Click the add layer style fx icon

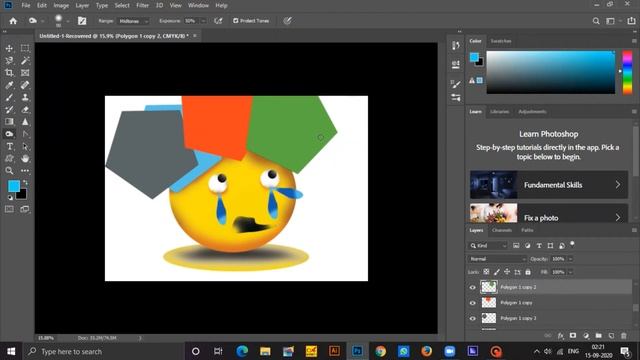pos(560,336)
